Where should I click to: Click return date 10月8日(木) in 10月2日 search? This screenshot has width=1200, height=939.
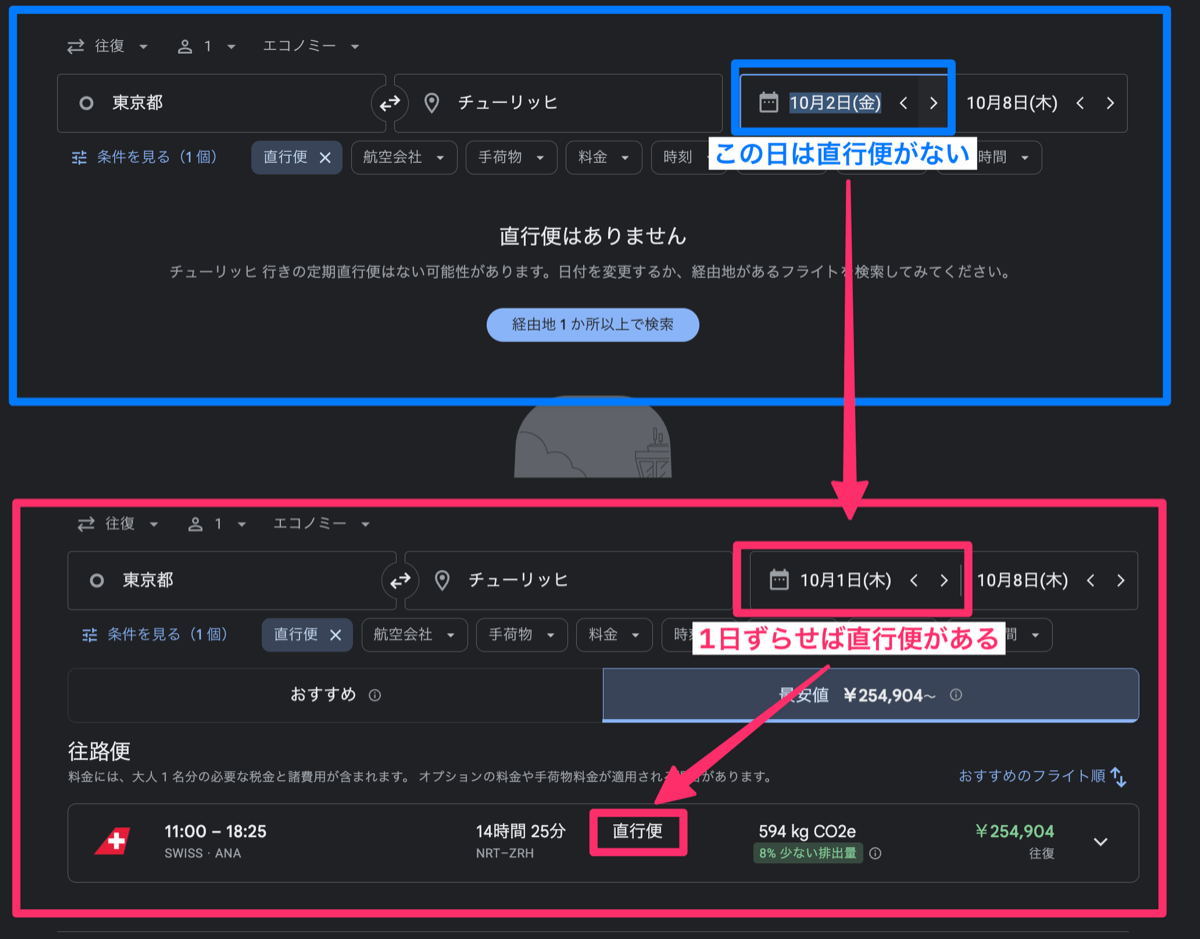coord(1012,103)
